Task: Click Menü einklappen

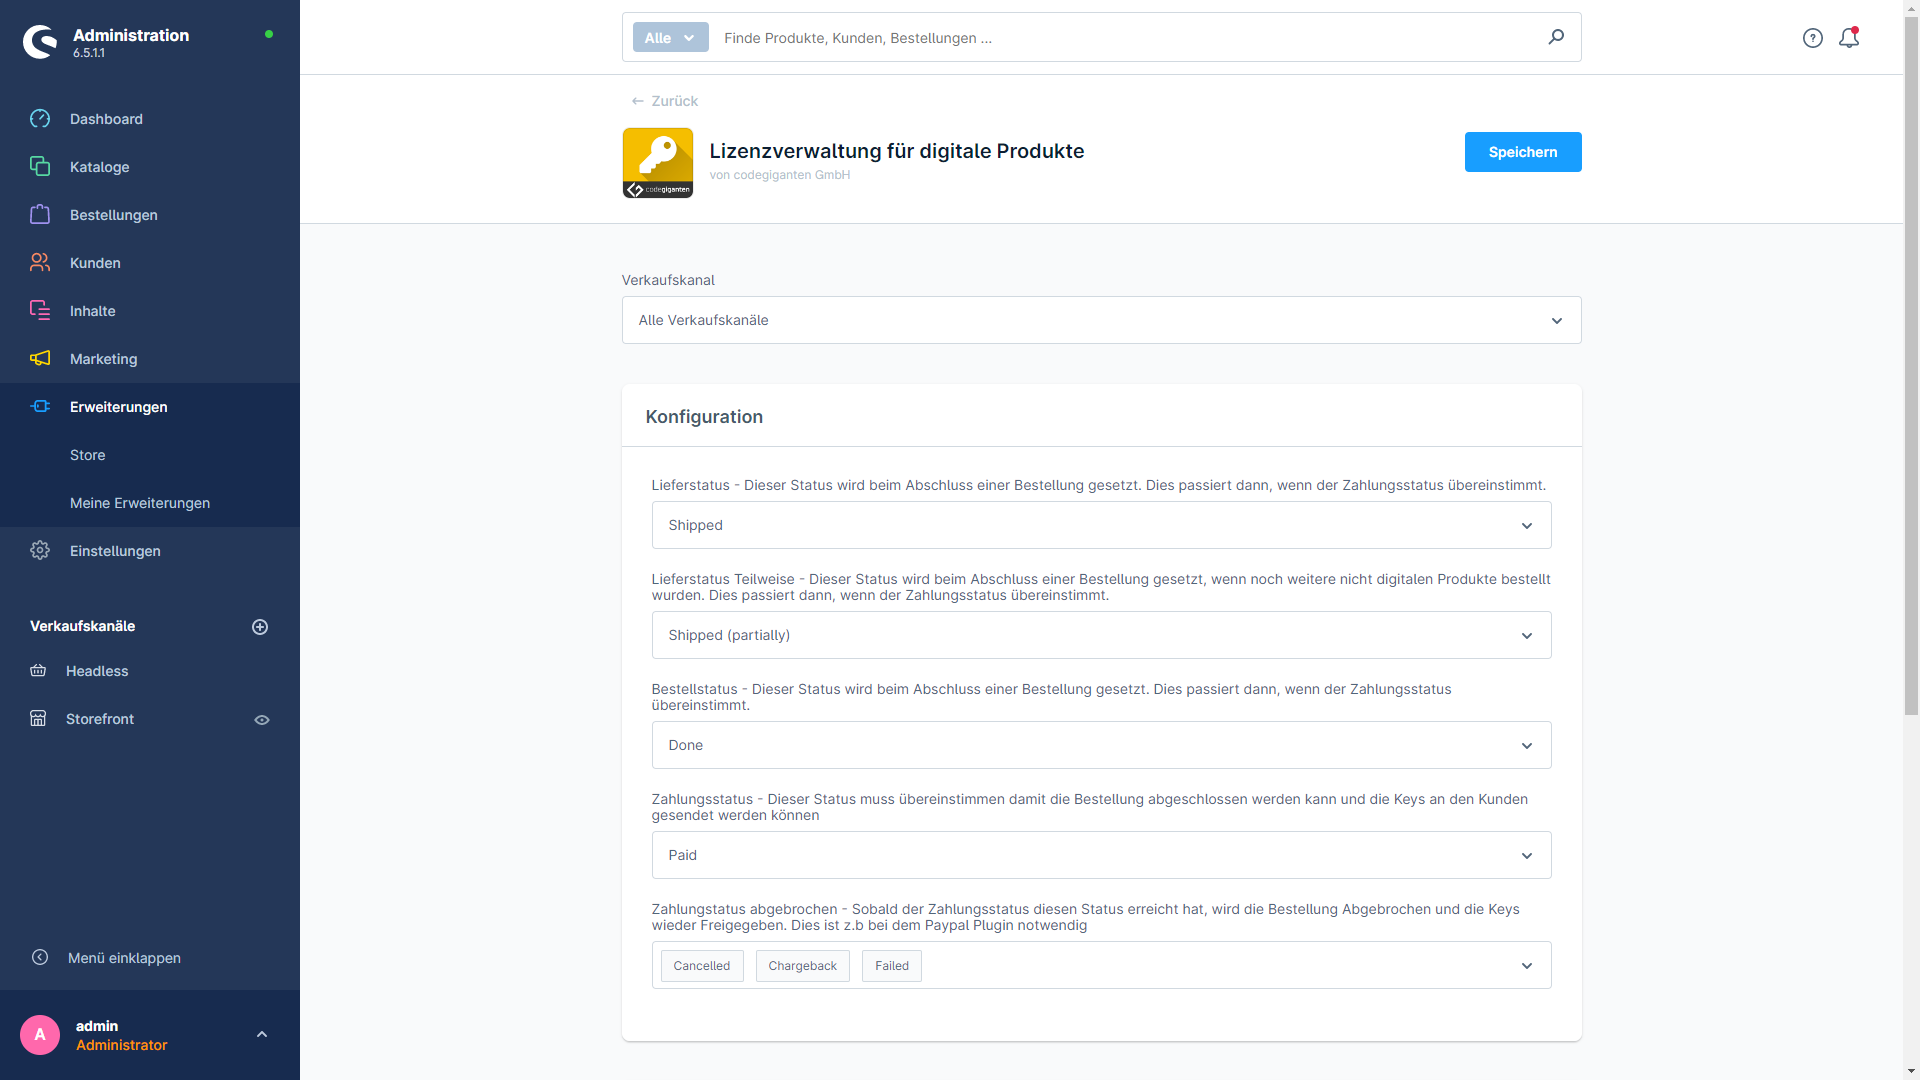Action: point(124,958)
